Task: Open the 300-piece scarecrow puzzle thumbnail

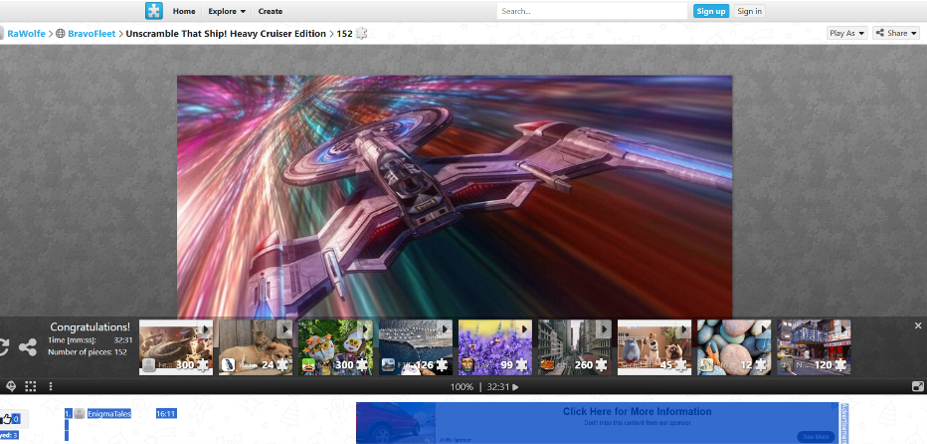Action: (x=335, y=347)
